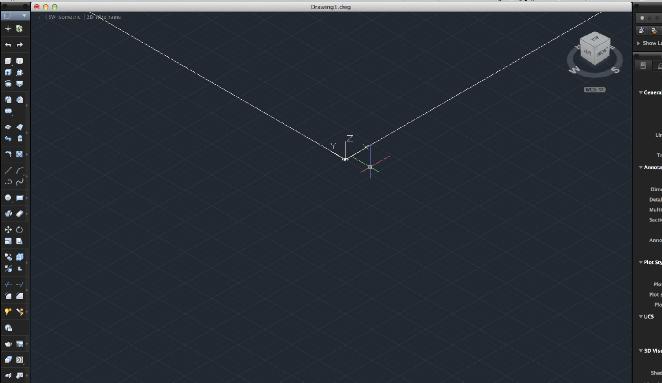Image resolution: width=662 pixels, height=383 pixels.
Task: Select the Spline curve tool
Action: 20,182
